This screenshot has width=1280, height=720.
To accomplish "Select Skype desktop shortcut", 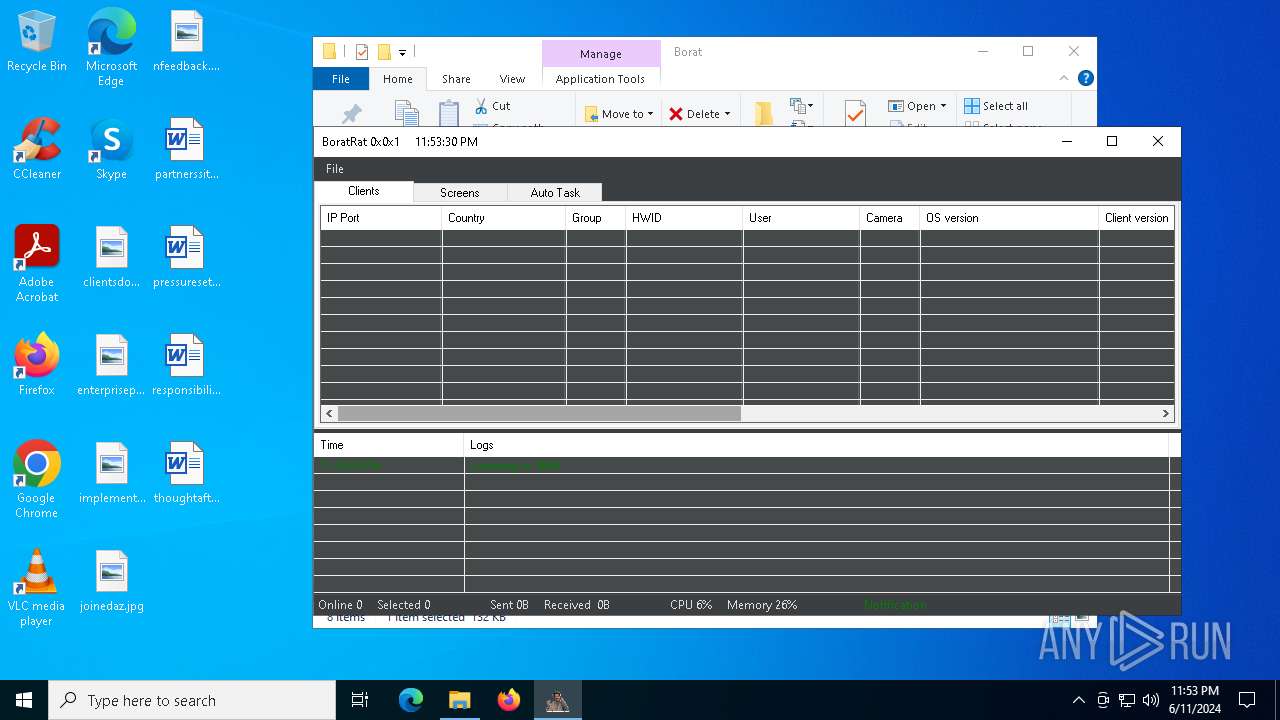I will tap(111, 149).
